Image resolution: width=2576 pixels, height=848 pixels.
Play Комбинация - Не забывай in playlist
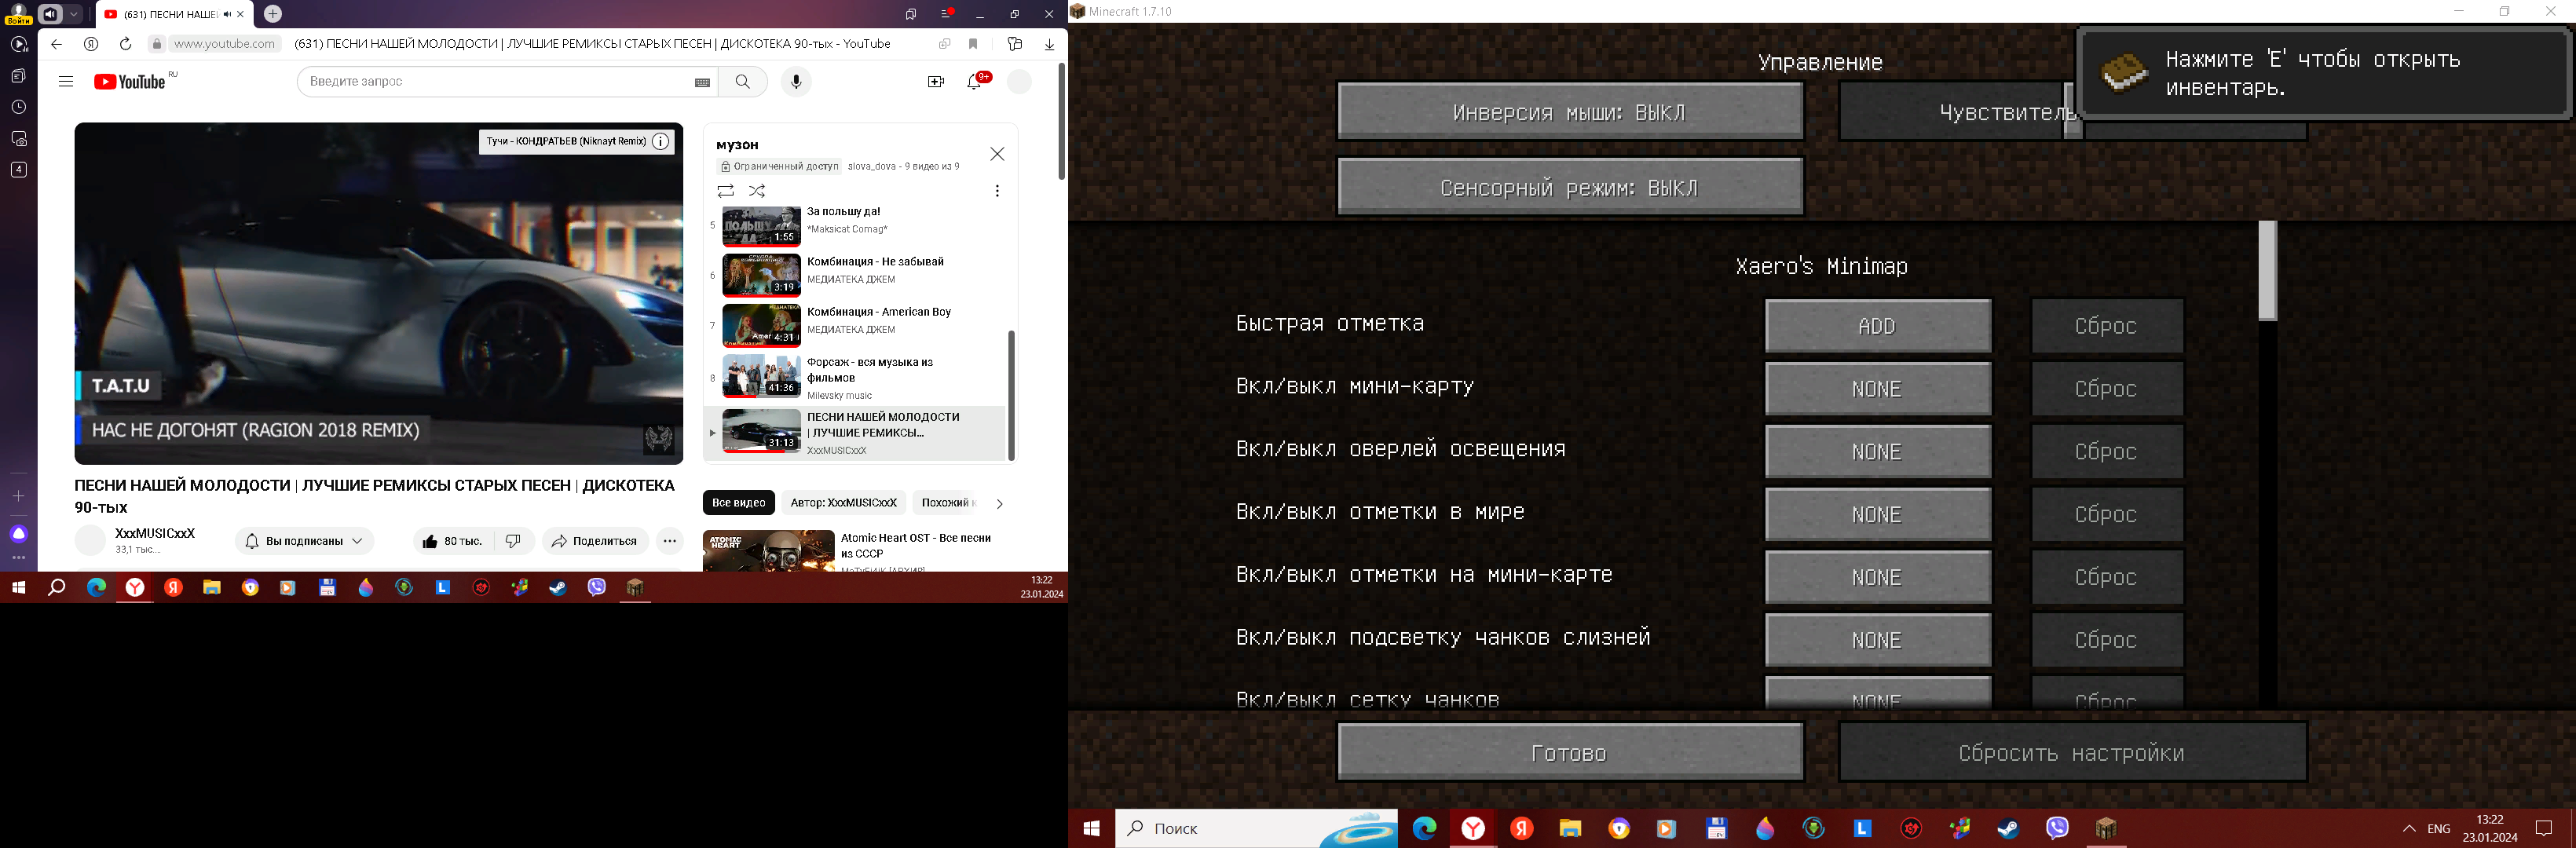pyautogui.click(x=853, y=275)
